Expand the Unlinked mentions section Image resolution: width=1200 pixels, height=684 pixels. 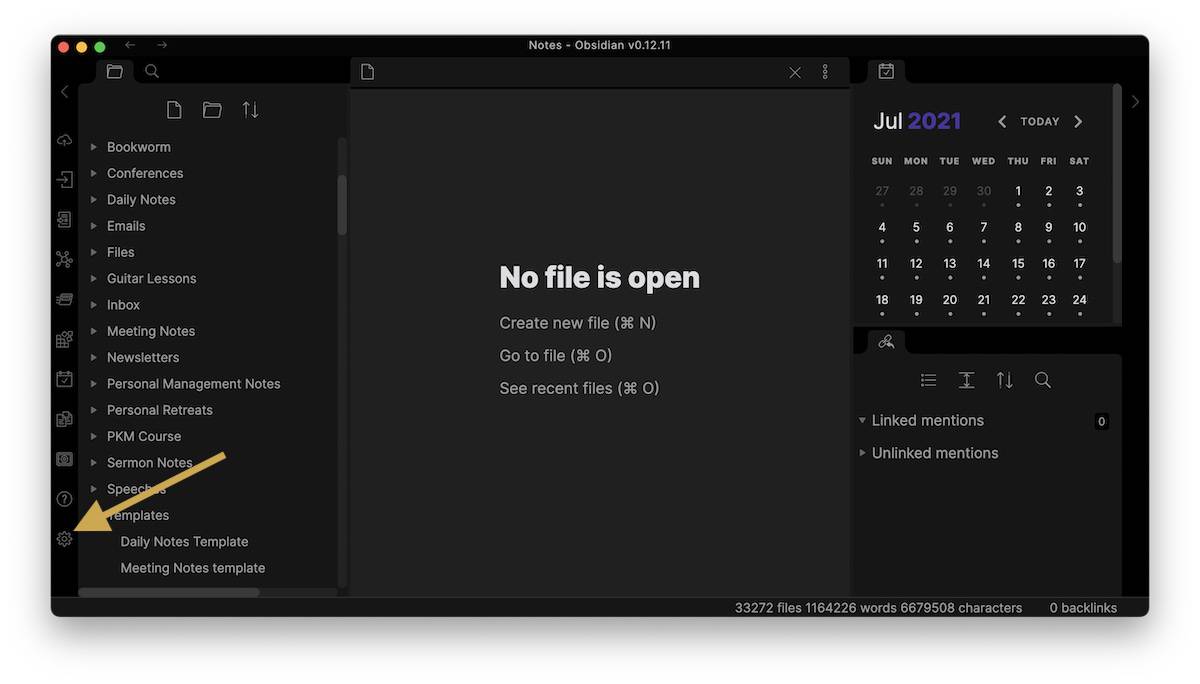click(862, 453)
